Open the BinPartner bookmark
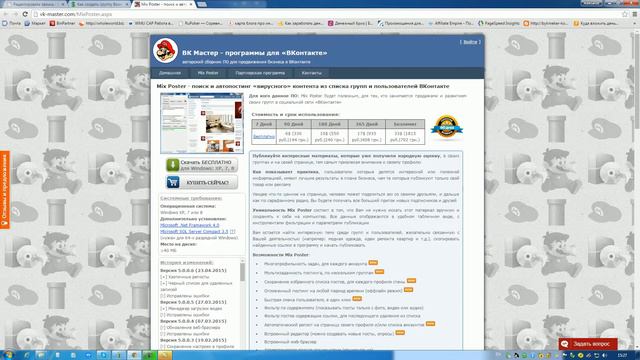The width and height of the screenshot is (640, 360). coord(62,23)
